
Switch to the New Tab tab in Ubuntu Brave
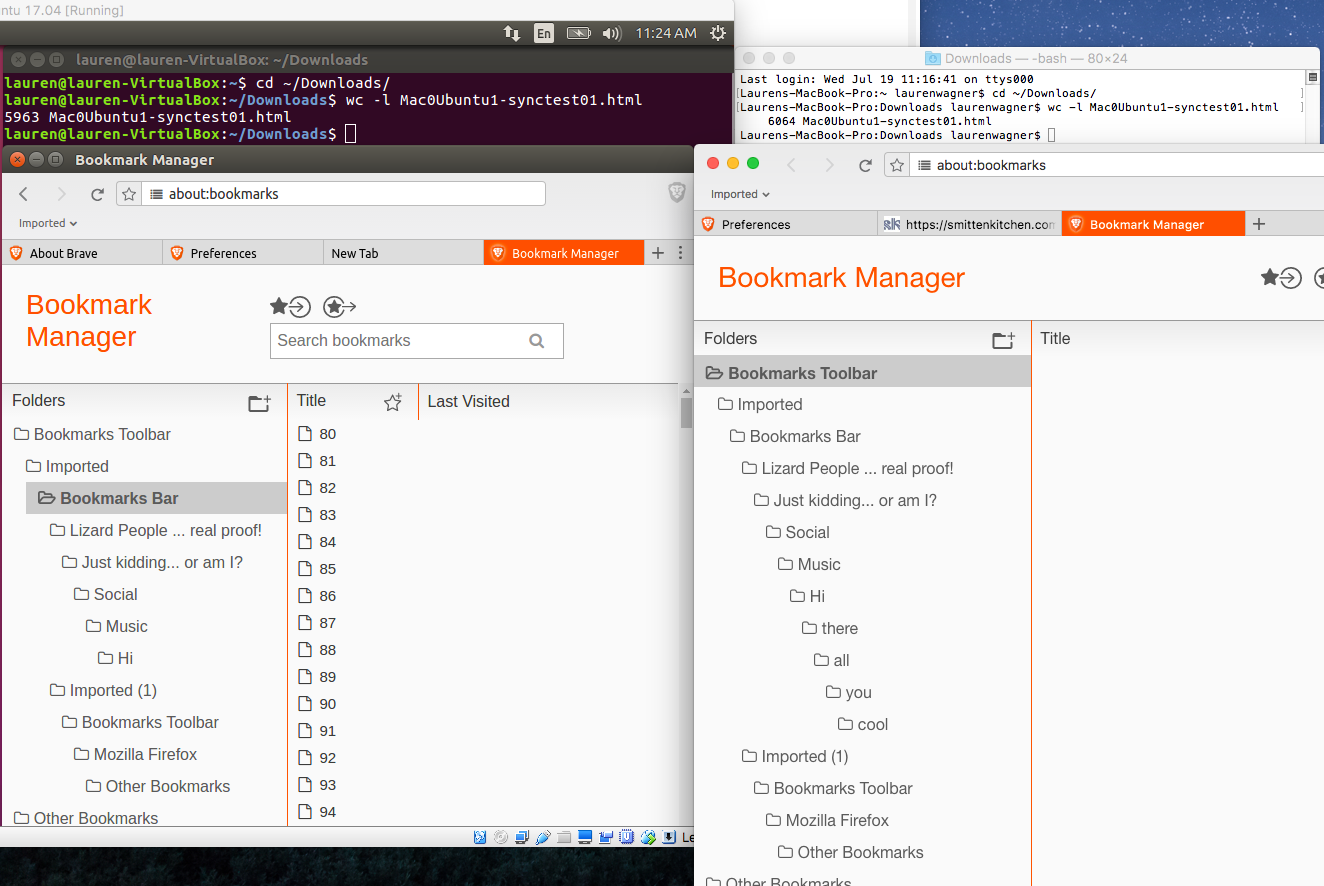pos(403,253)
